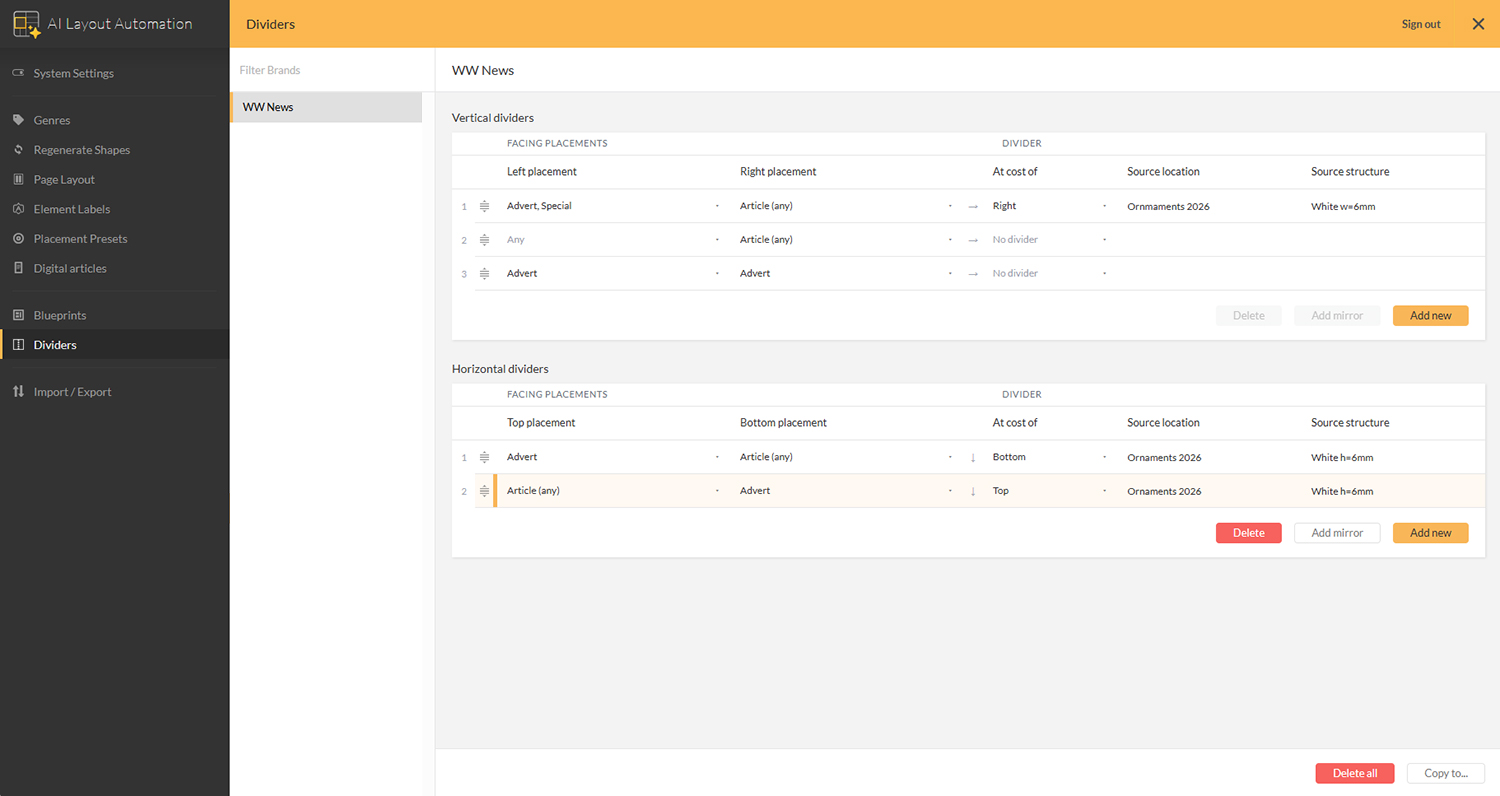Image resolution: width=1500 pixels, height=796 pixels.
Task: Click 'Ornaments 2026' in horizontal Advert row
Action: tap(1164, 458)
